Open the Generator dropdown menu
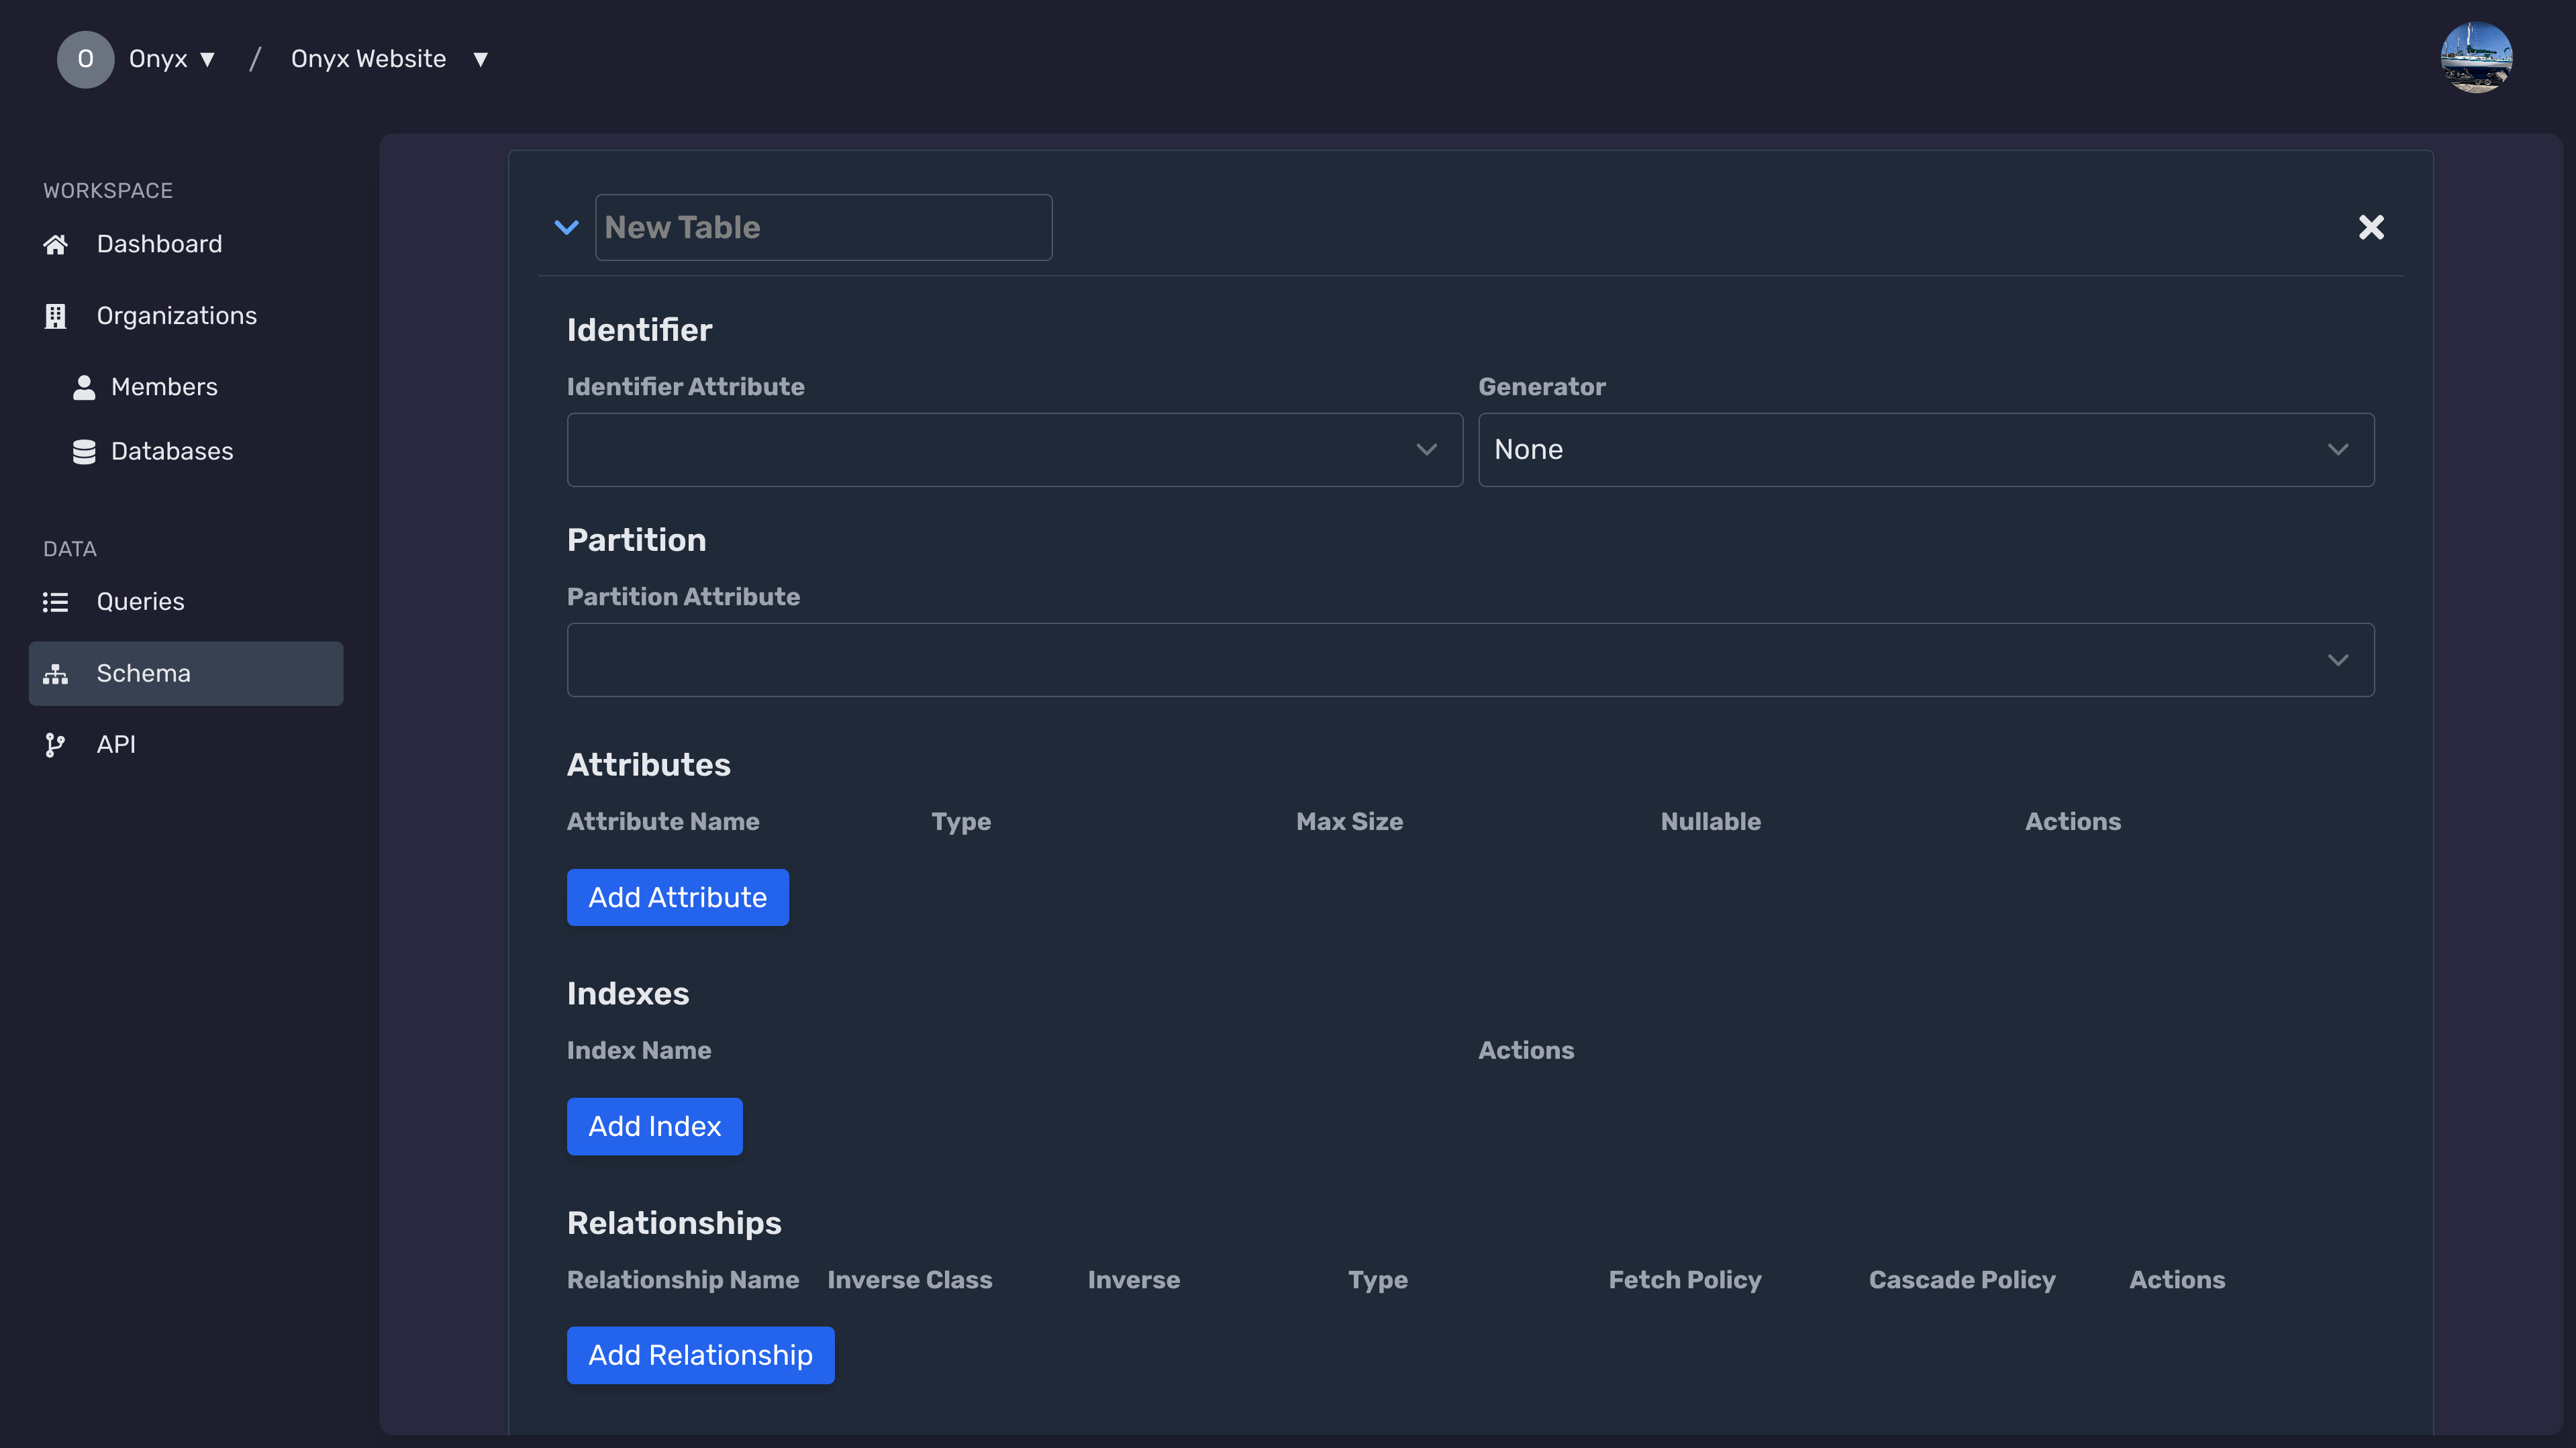Viewport: 2576px width, 1448px height. coord(1925,449)
